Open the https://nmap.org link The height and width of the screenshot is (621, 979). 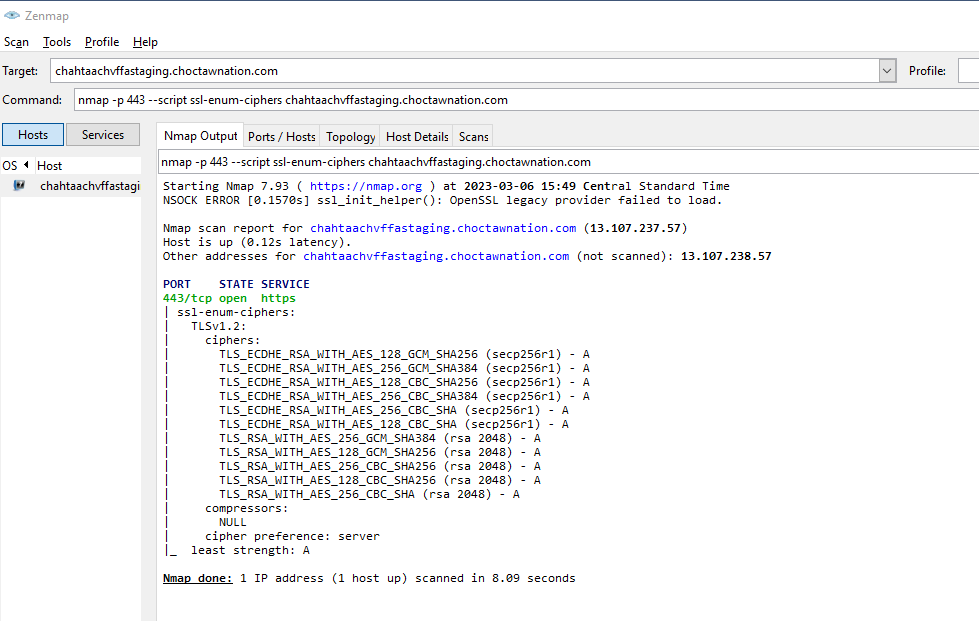click(366, 186)
